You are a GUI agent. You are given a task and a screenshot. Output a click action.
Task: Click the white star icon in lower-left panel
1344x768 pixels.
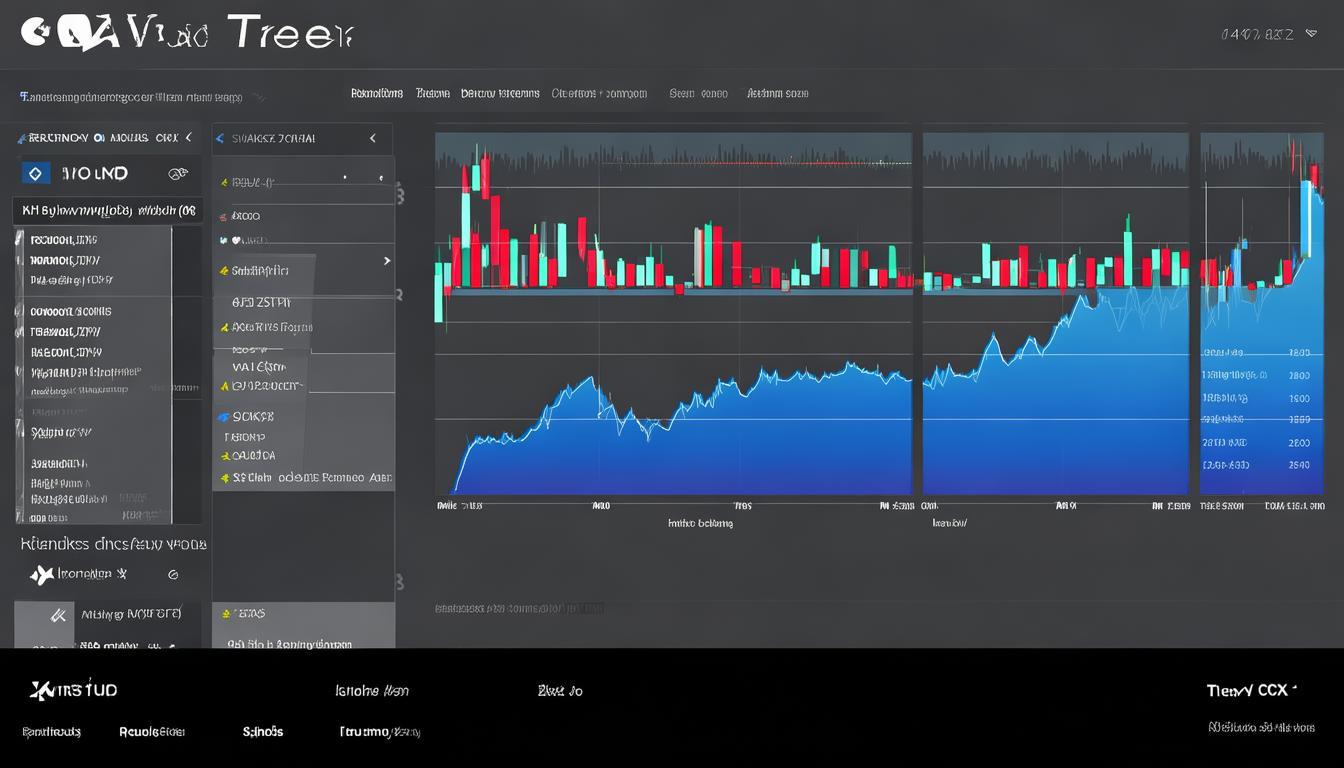41,575
